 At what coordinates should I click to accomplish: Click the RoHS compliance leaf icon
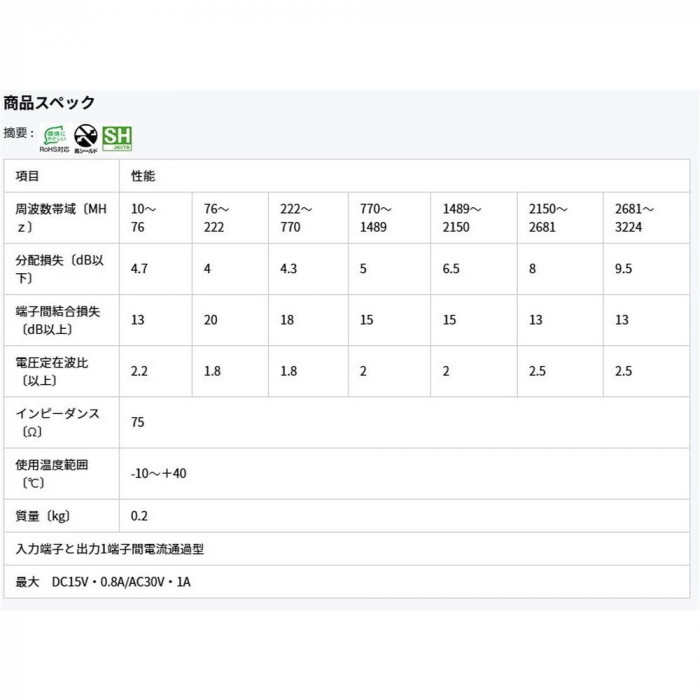[x=54, y=139]
